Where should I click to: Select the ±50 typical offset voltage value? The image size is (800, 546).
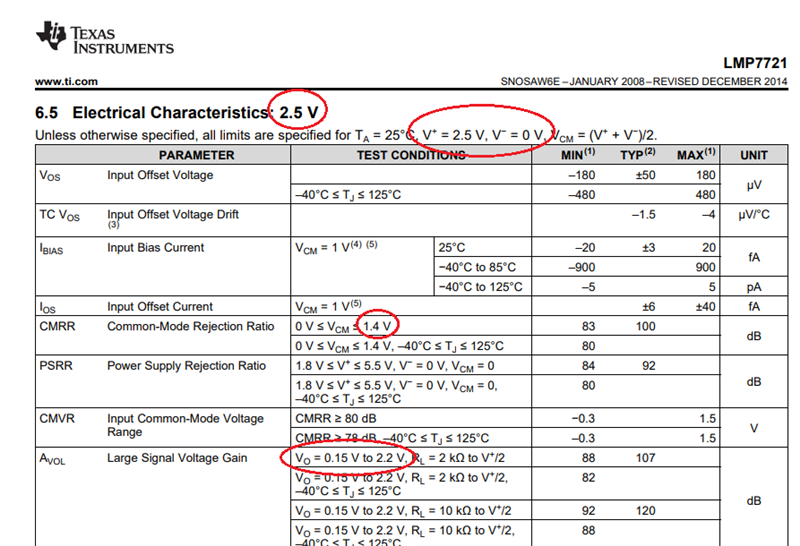click(x=645, y=175)
